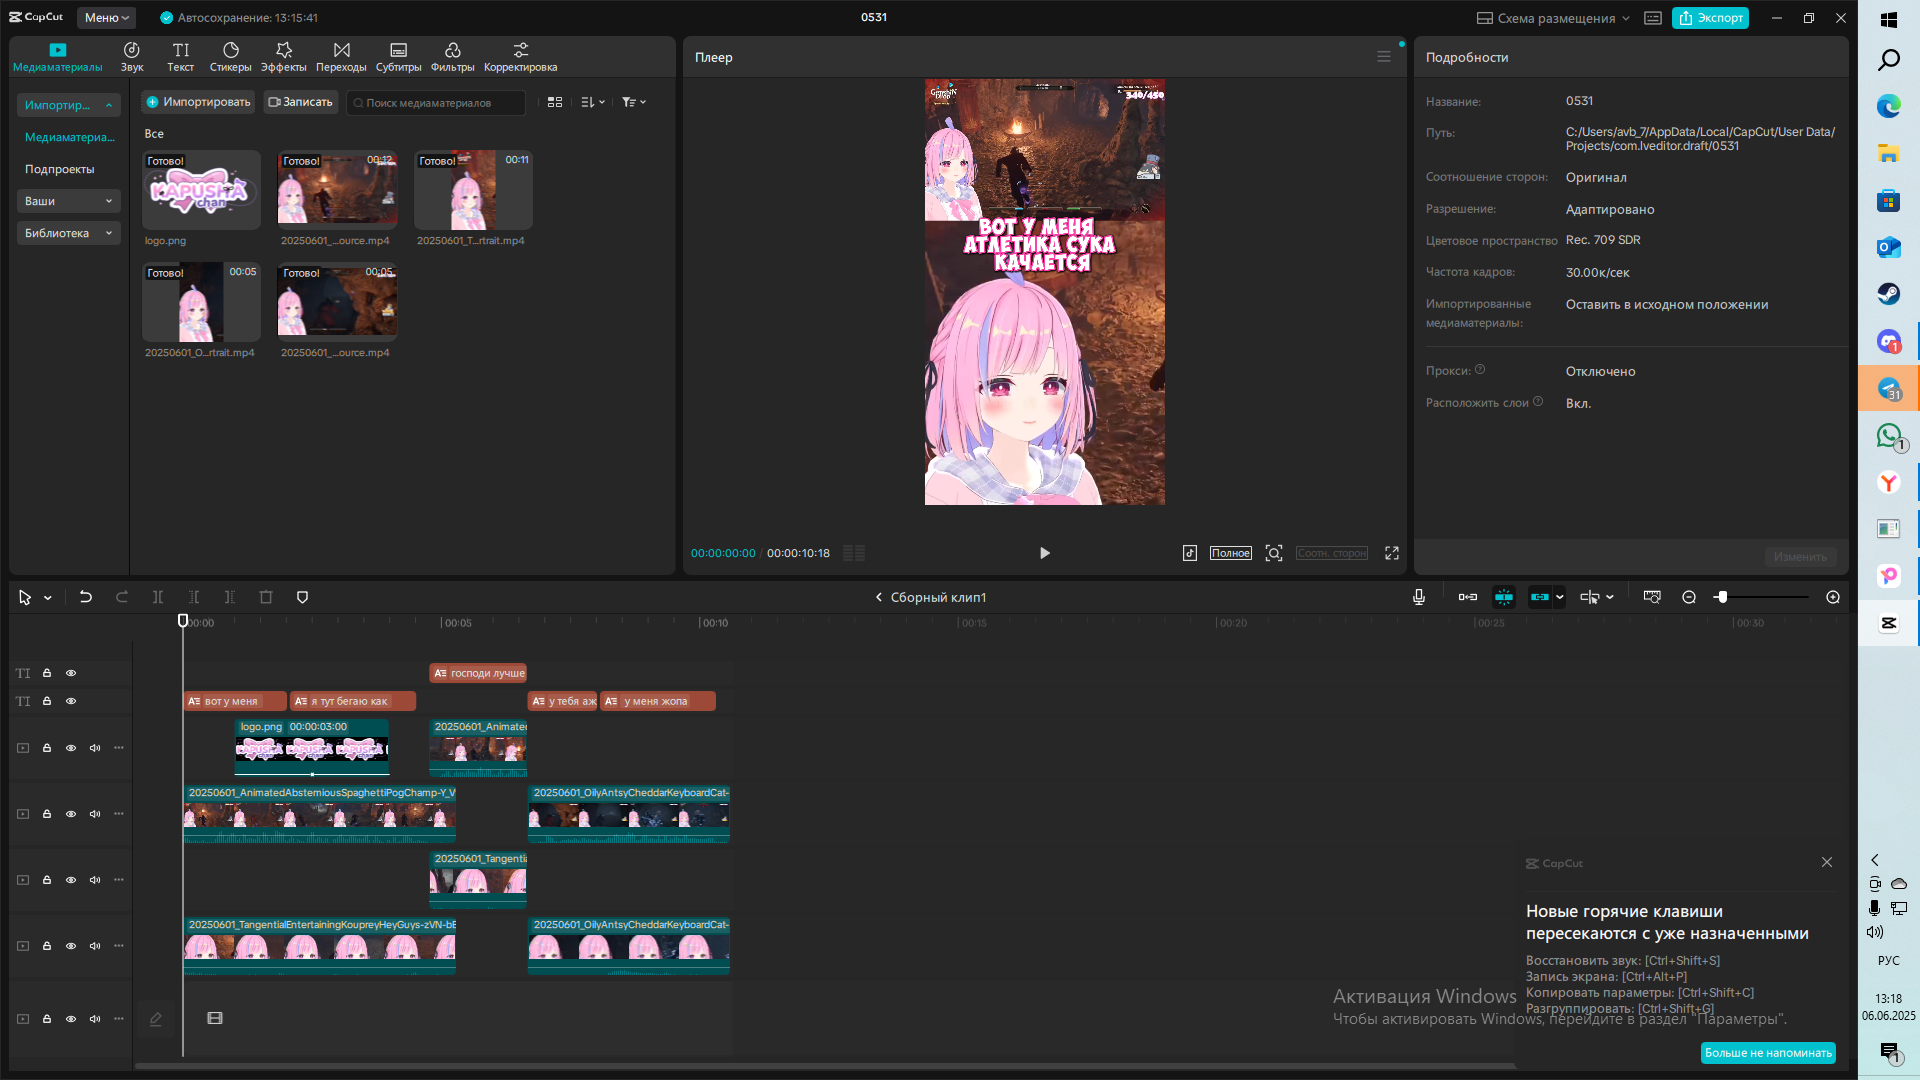The width and height of the screenshot is (1920, 1080).
Task: Click the Импортировать button
Action: pyautogui.click(x=198, y=102)
